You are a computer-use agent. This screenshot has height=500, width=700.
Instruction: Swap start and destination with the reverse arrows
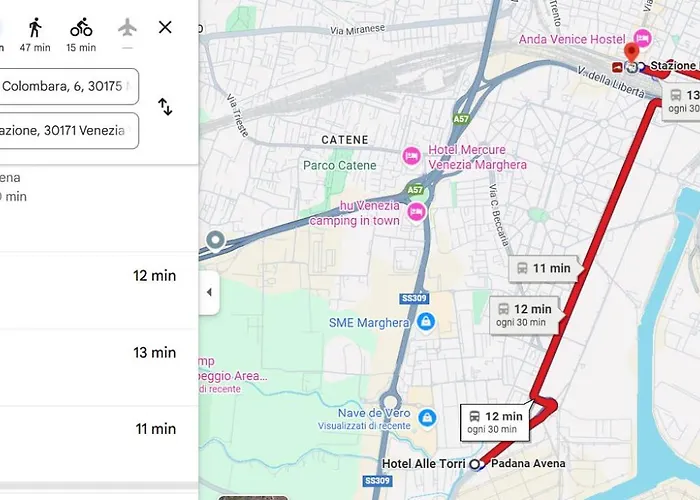pos(165,107)
